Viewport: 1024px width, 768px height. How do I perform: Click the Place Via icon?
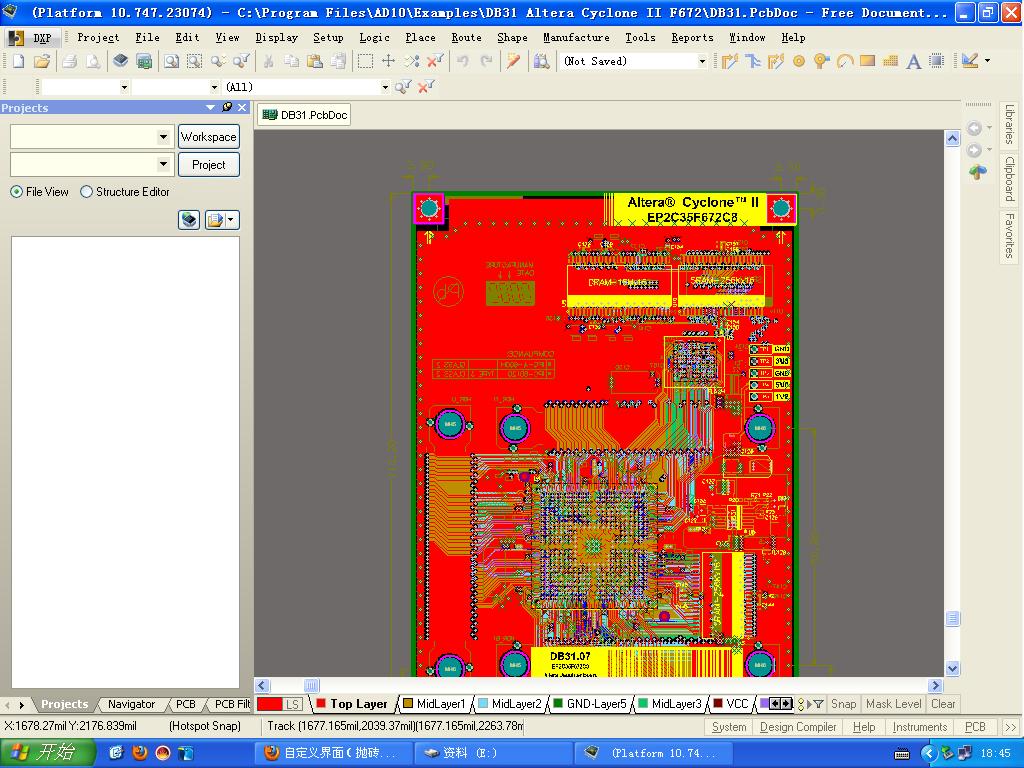click(x=821, y=62)
